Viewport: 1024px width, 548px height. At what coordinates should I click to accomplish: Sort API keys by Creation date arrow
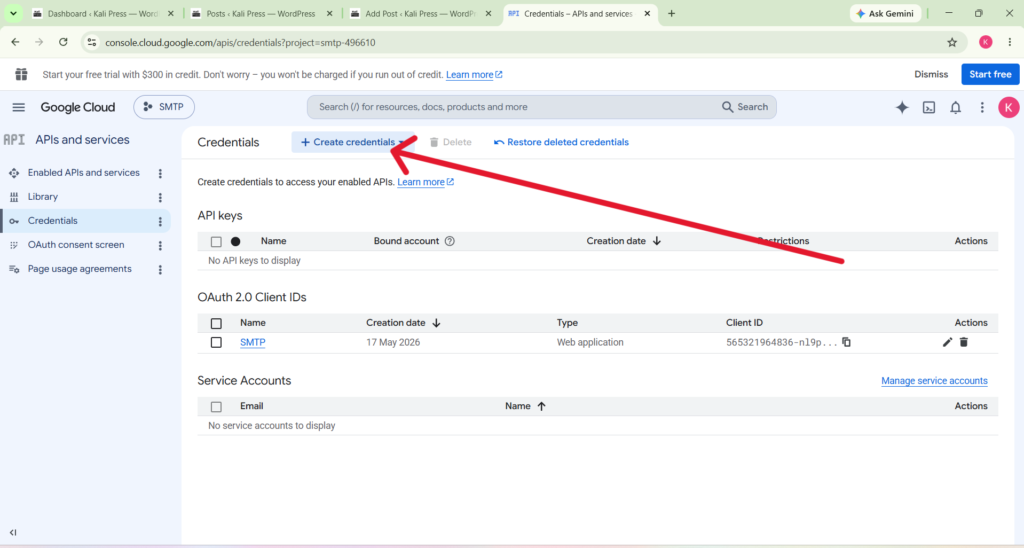[657, 241]
